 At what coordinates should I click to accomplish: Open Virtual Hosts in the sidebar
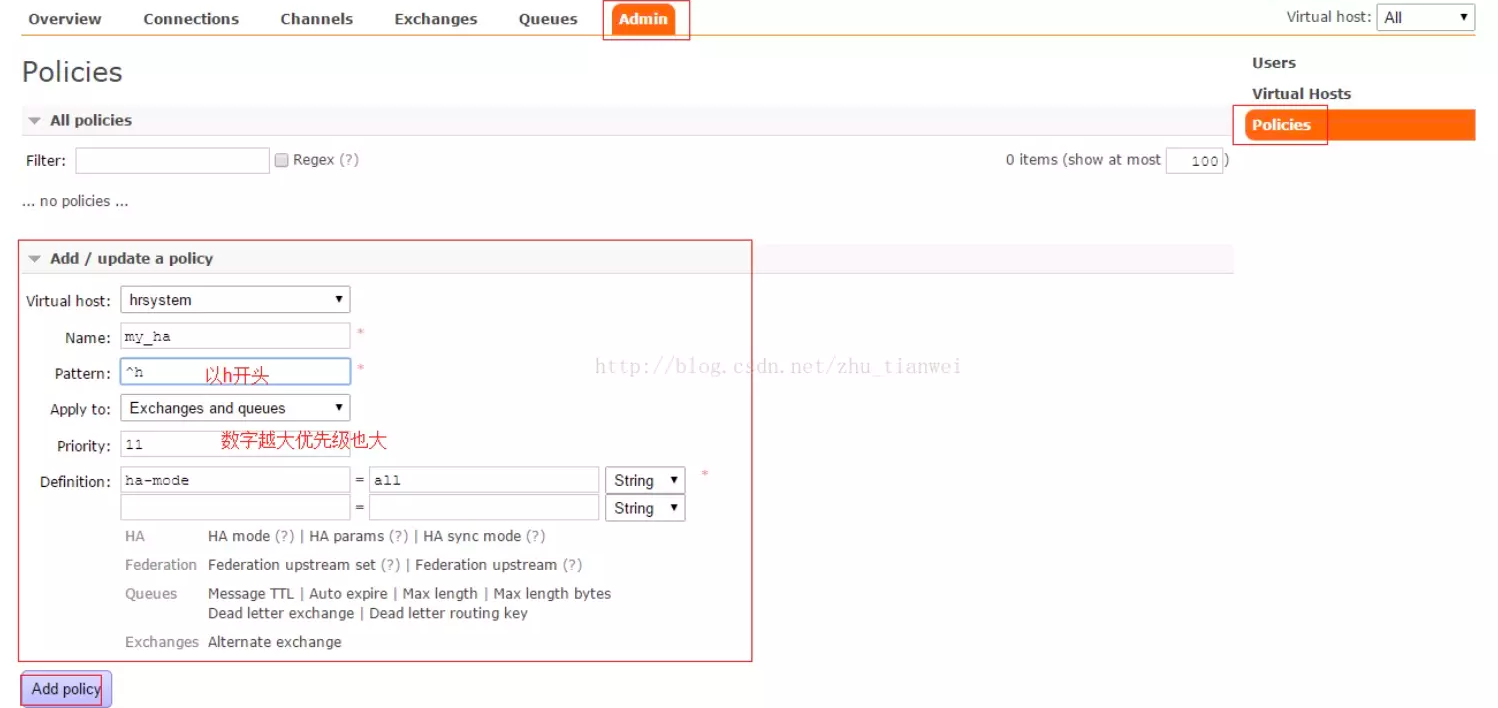1301,94
